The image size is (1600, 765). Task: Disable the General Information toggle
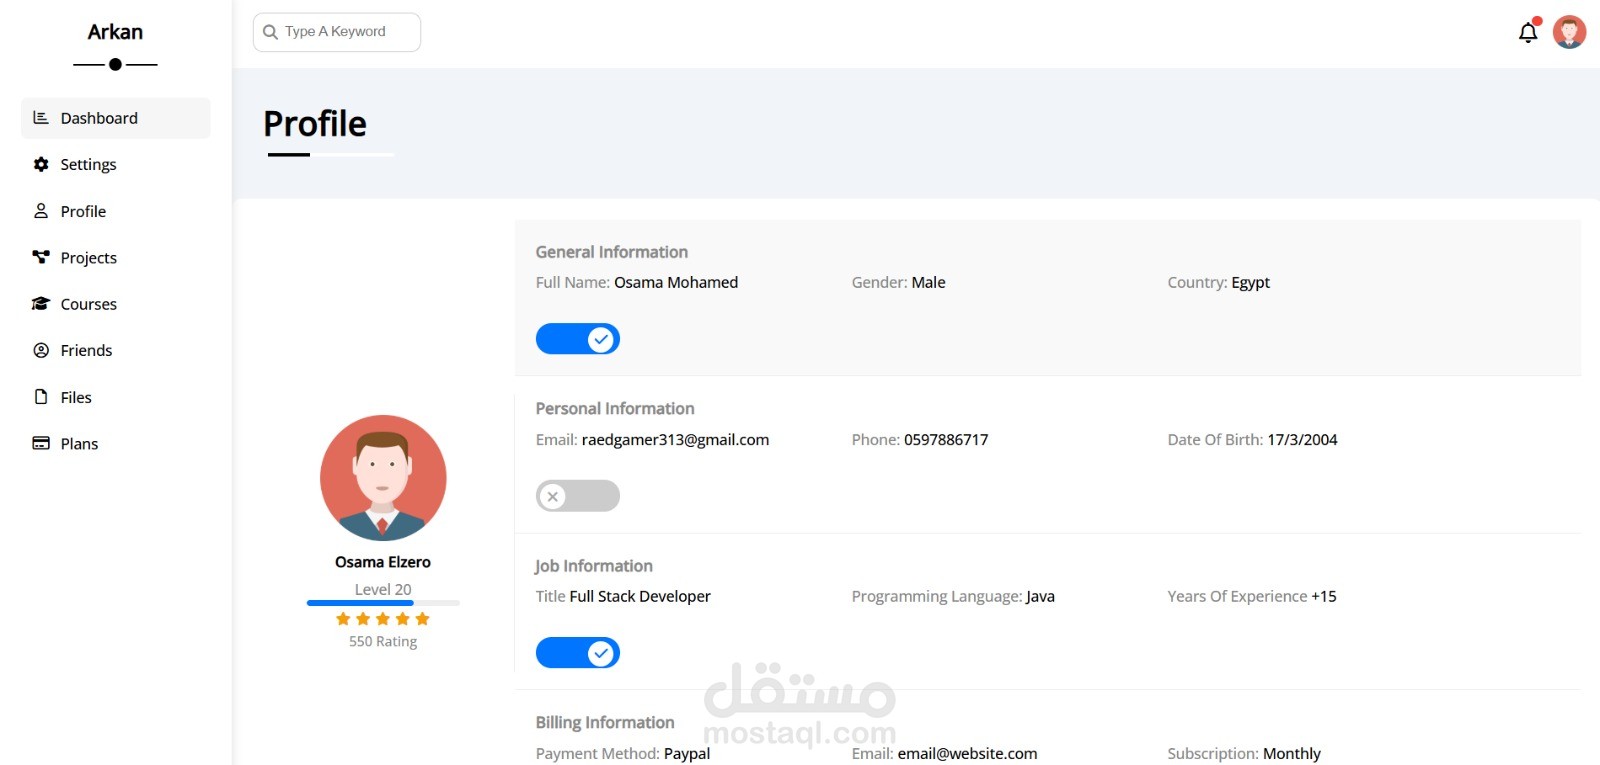[578, 339]
